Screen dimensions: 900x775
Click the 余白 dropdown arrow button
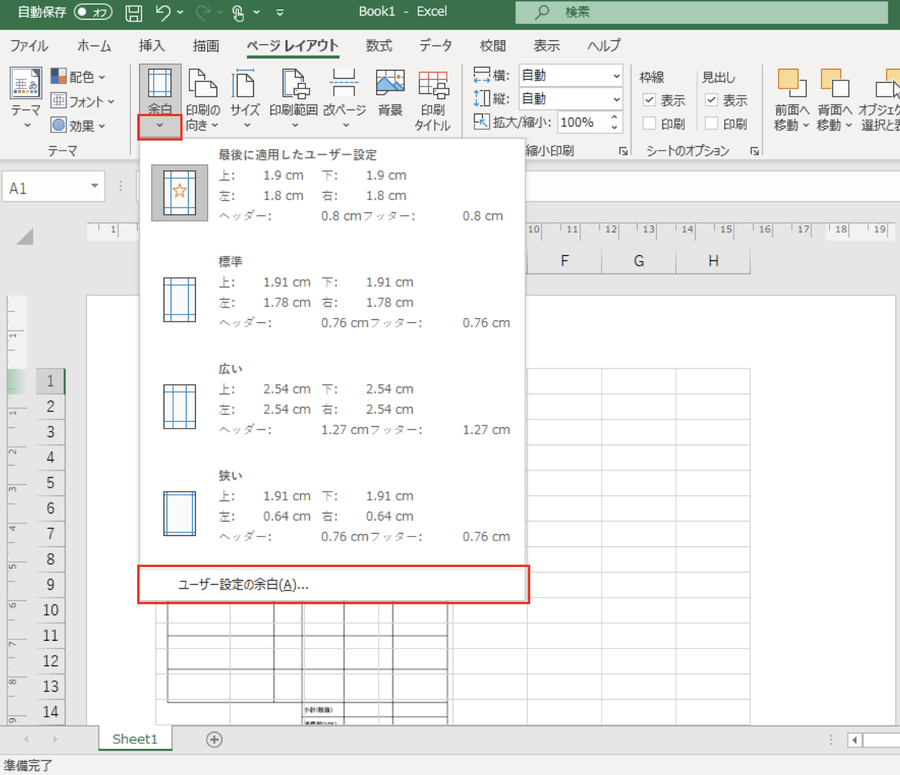[160, 126]
